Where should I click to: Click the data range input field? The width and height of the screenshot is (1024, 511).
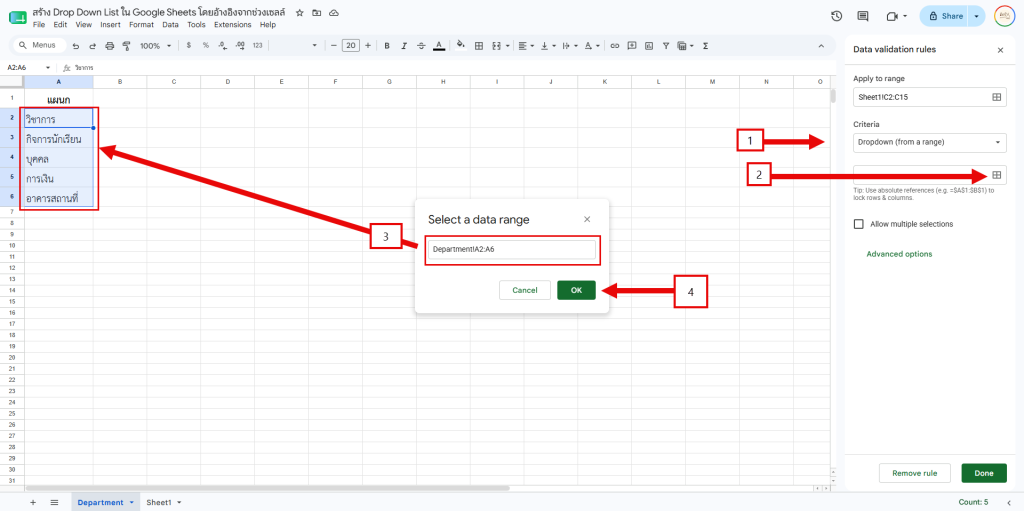pos(513,250)
